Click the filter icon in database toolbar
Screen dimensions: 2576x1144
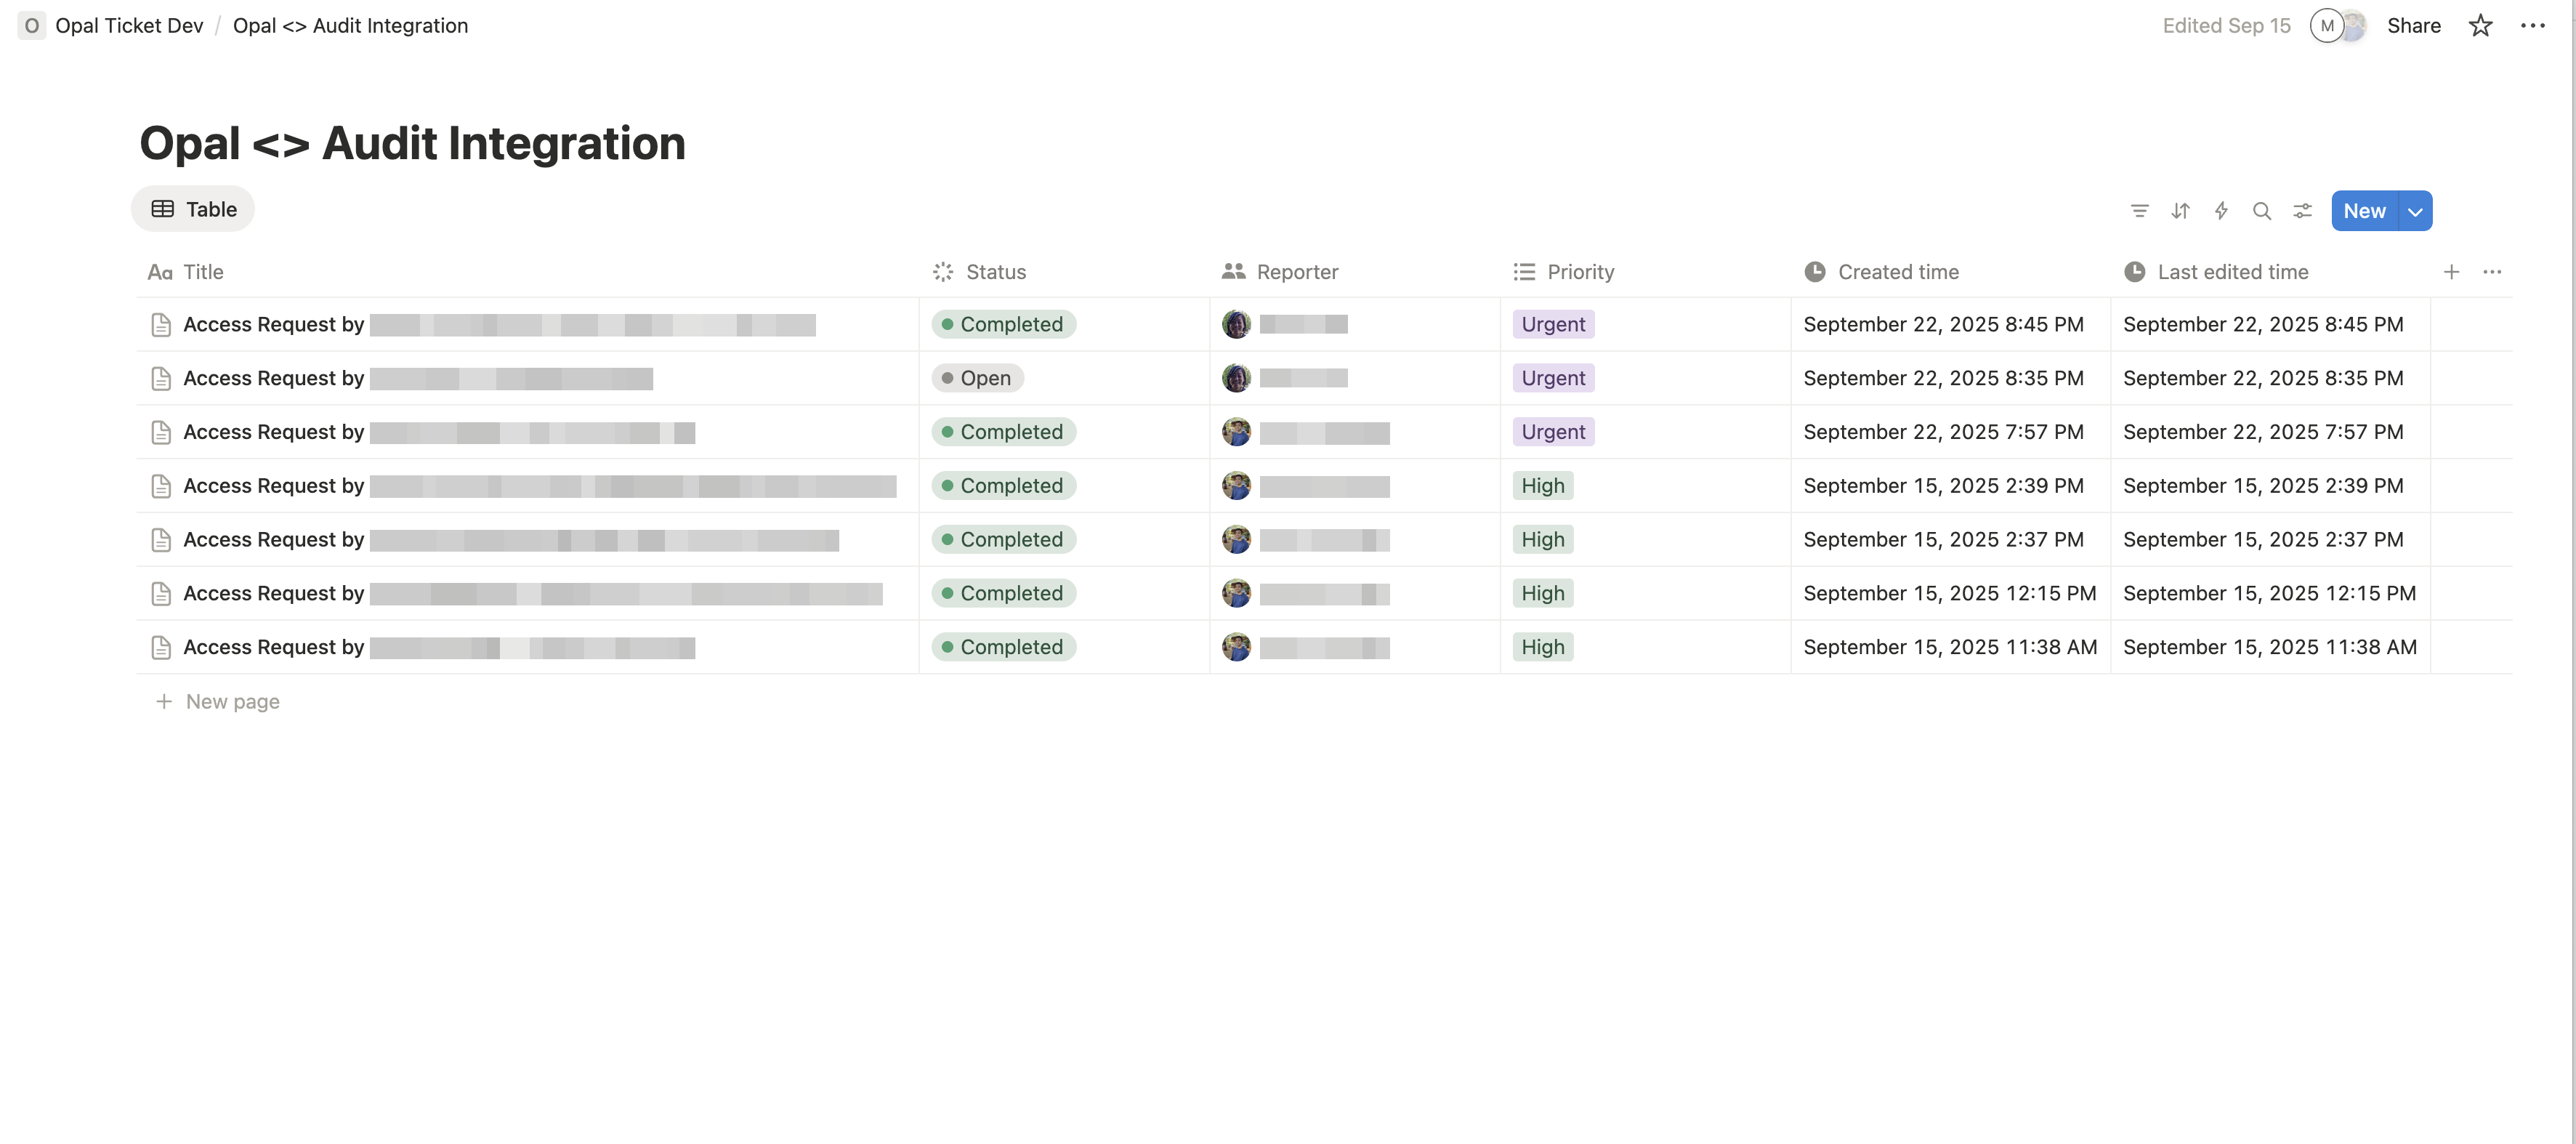pos(2139,211)
